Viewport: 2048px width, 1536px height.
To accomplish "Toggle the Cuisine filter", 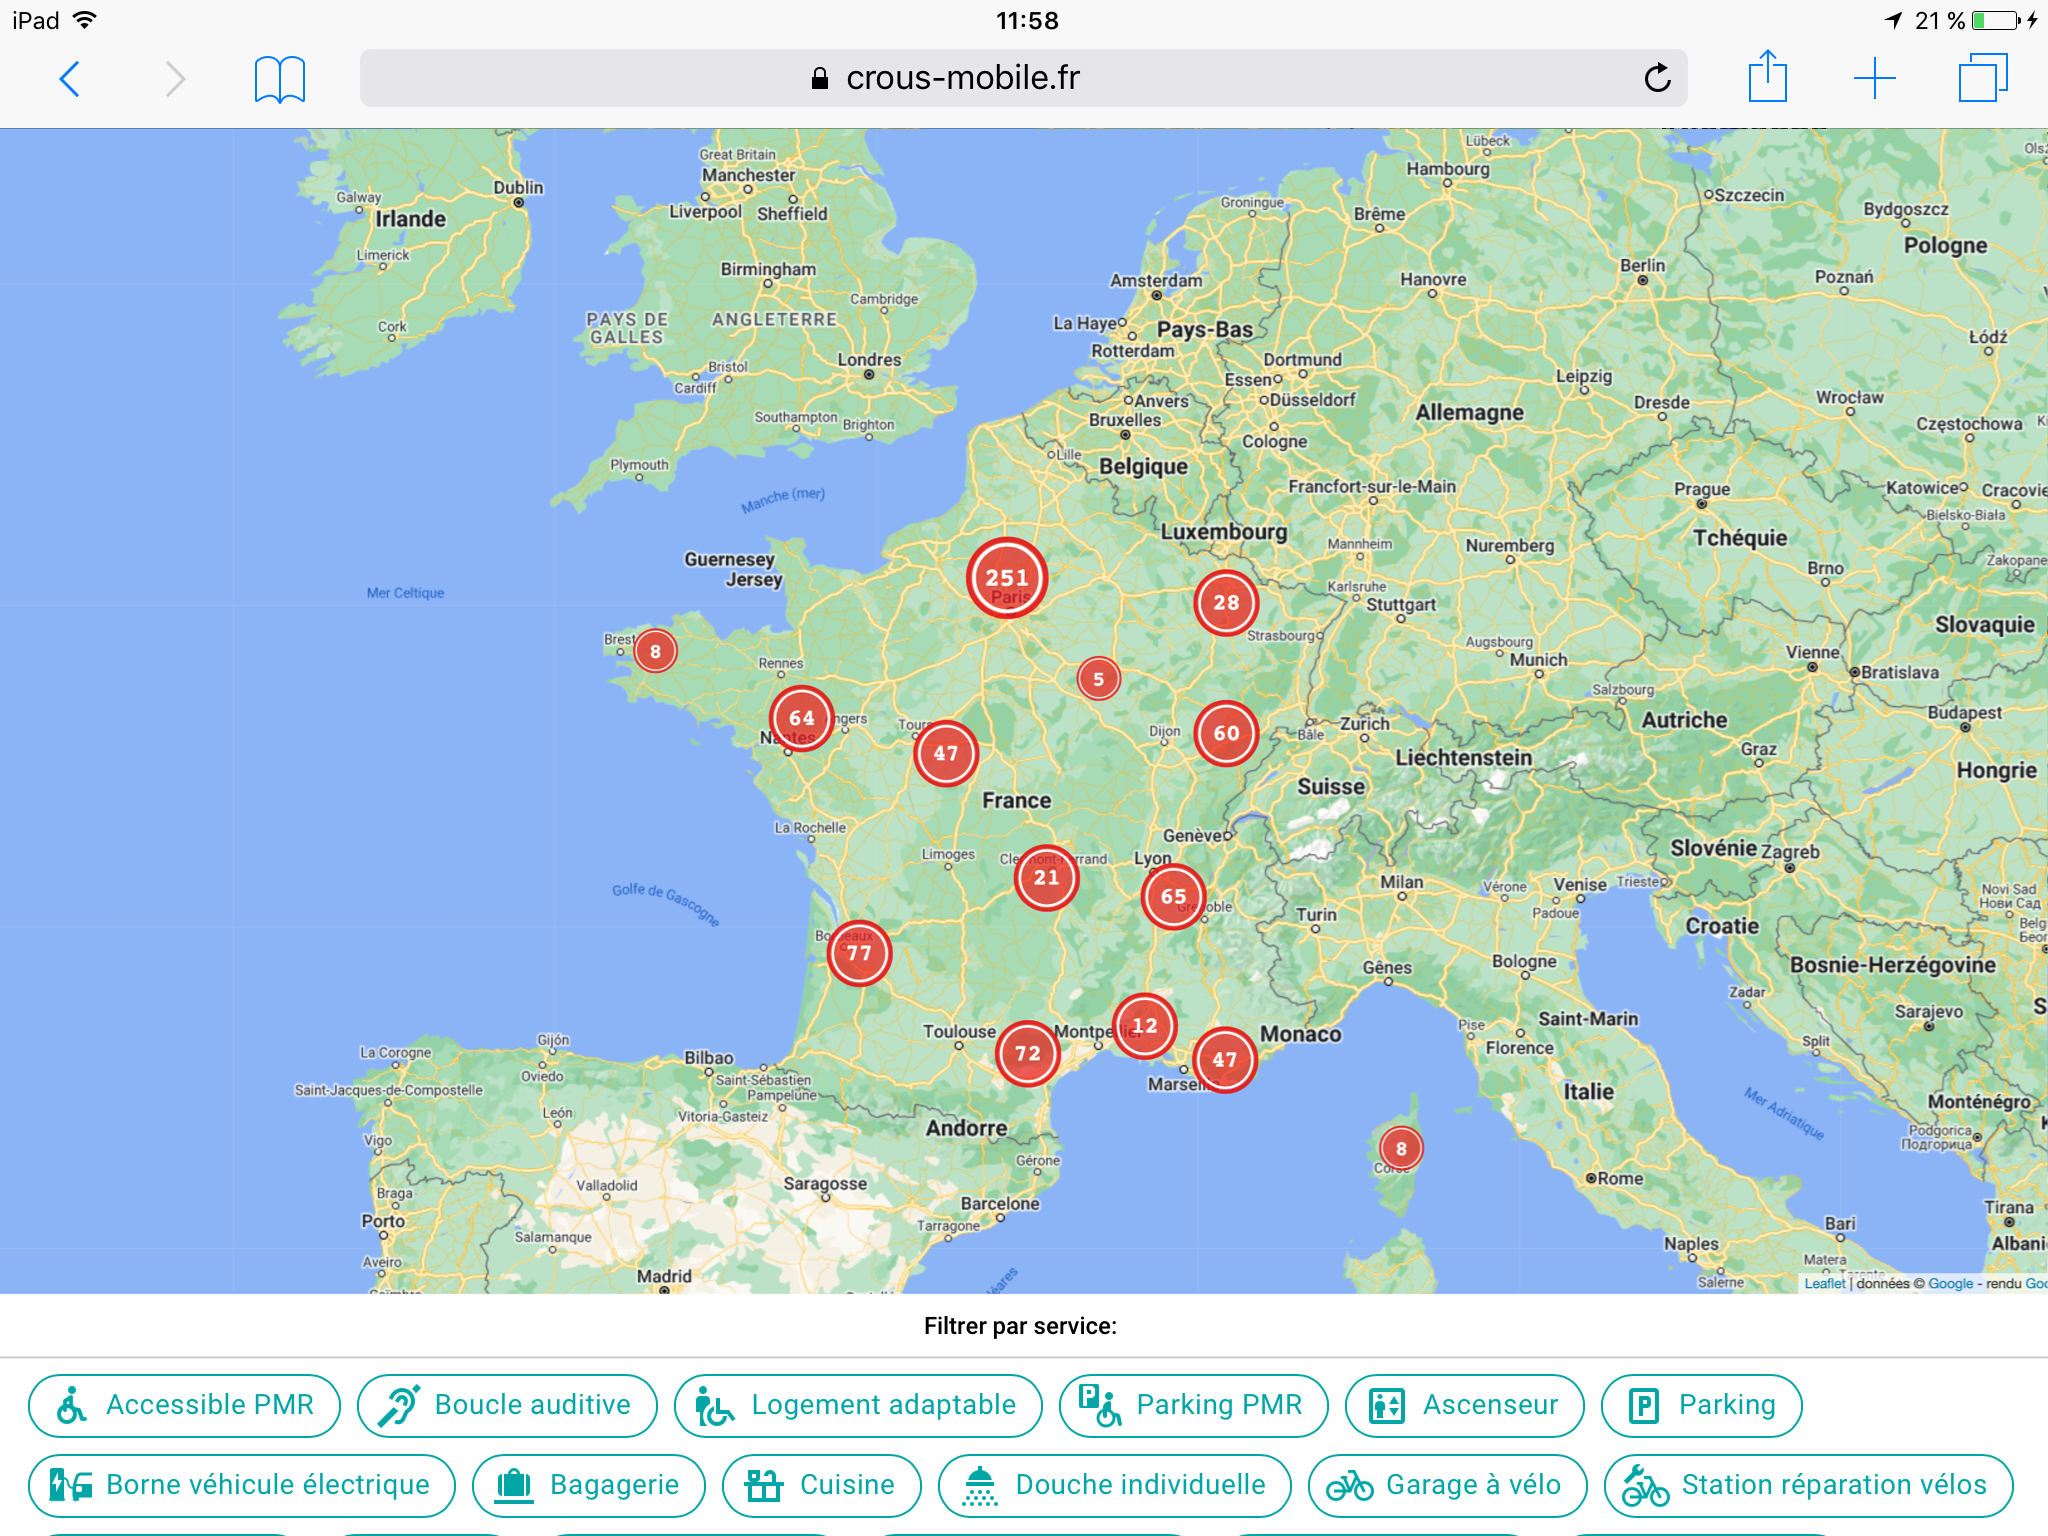I will [822, 1485].
